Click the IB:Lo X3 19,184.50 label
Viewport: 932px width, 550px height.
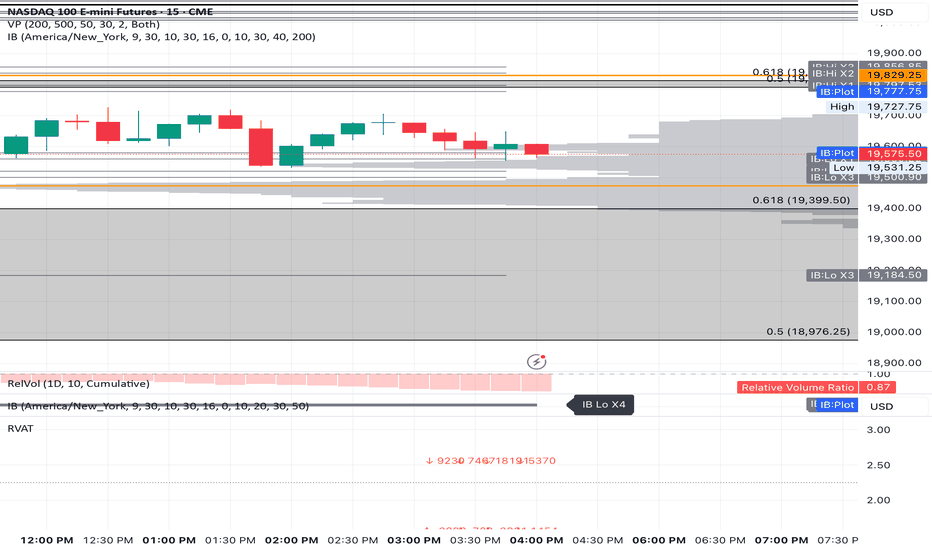click(867, 275)
